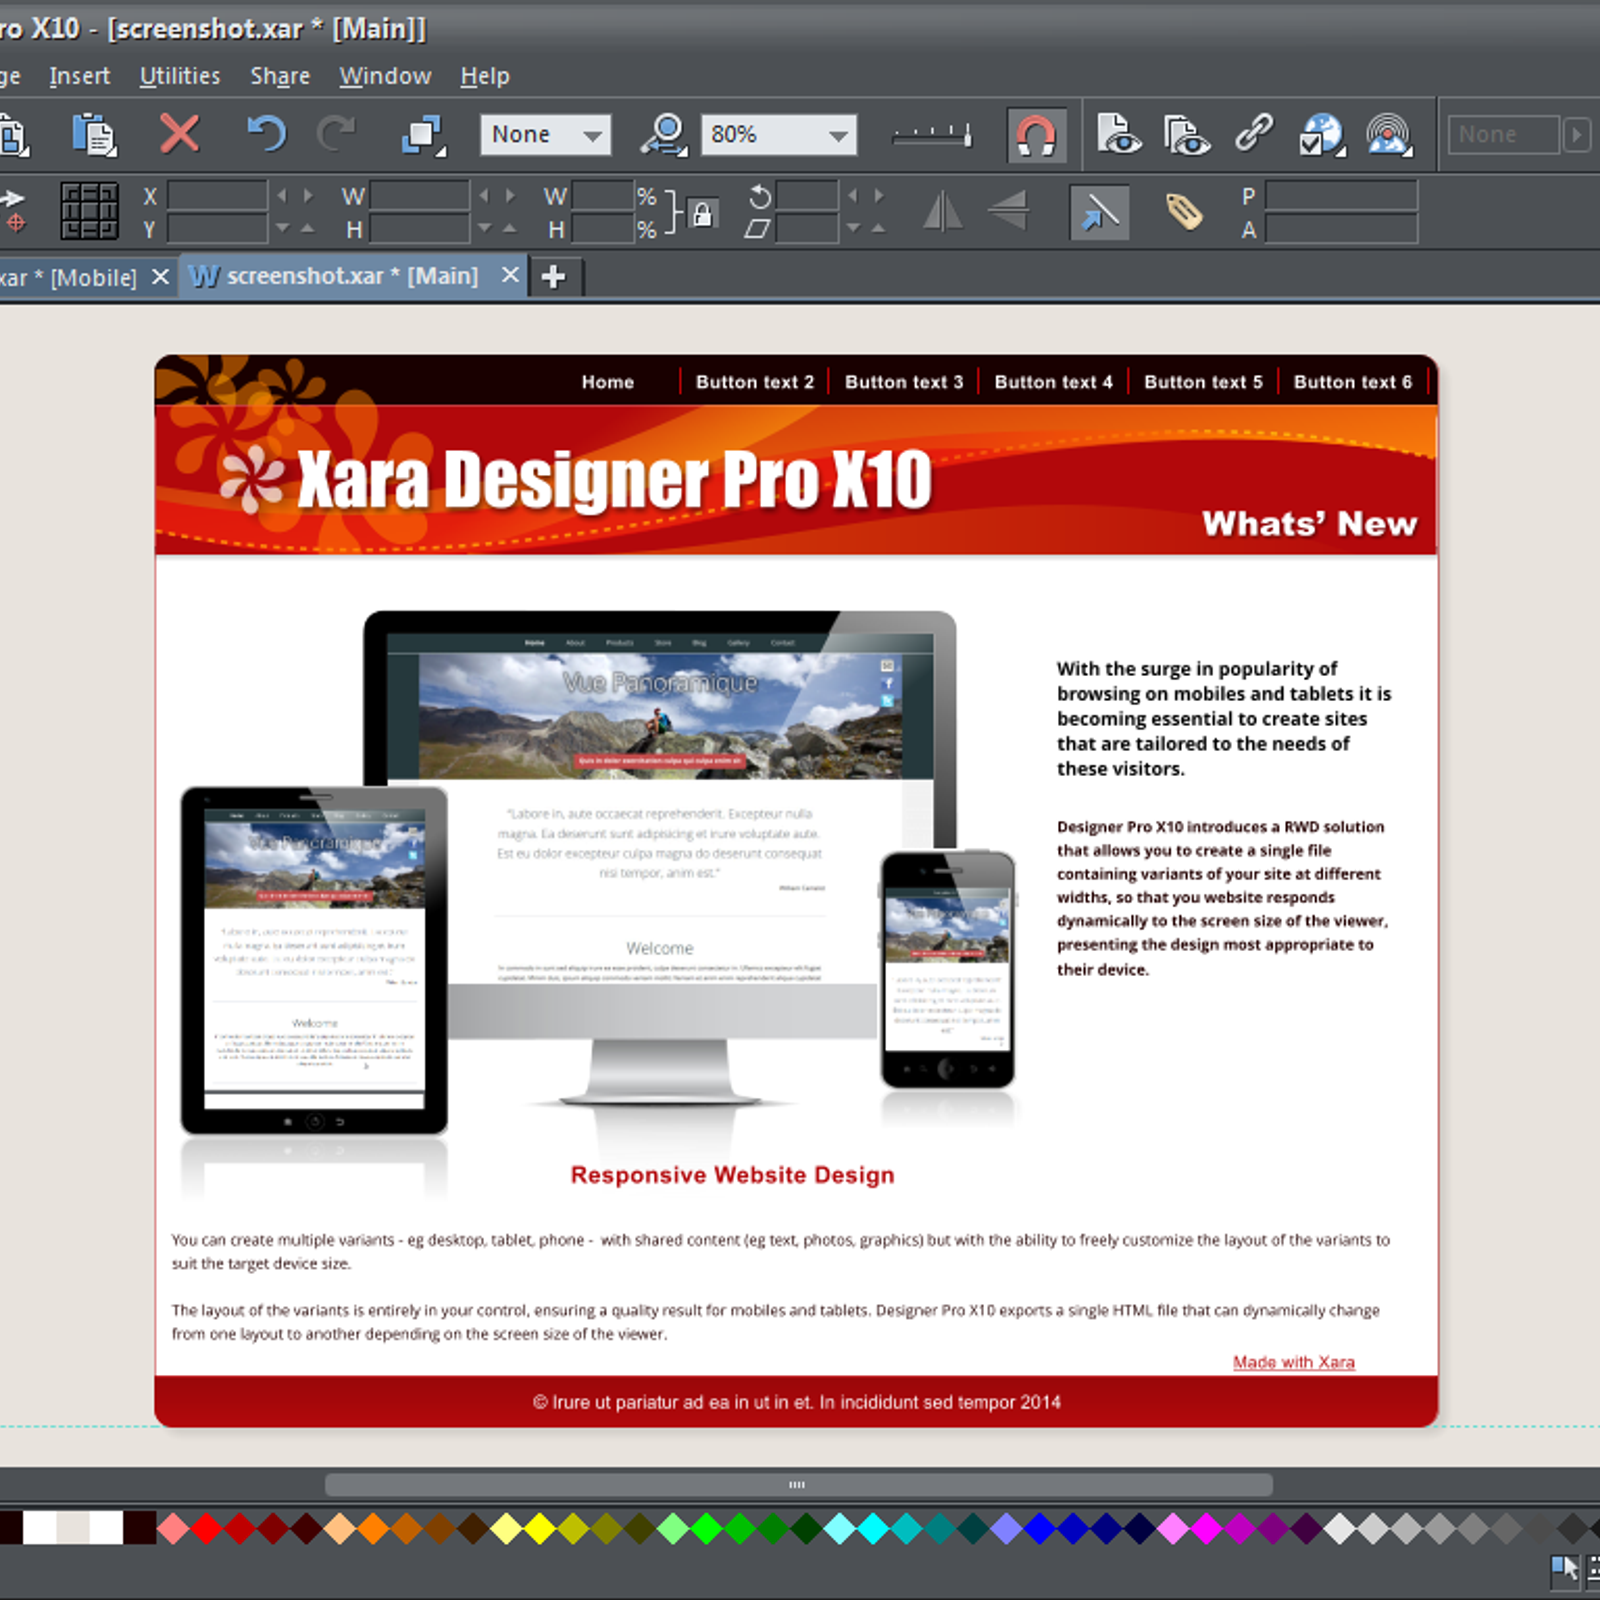Click Button text 2 in navbar

coord(755,382)
